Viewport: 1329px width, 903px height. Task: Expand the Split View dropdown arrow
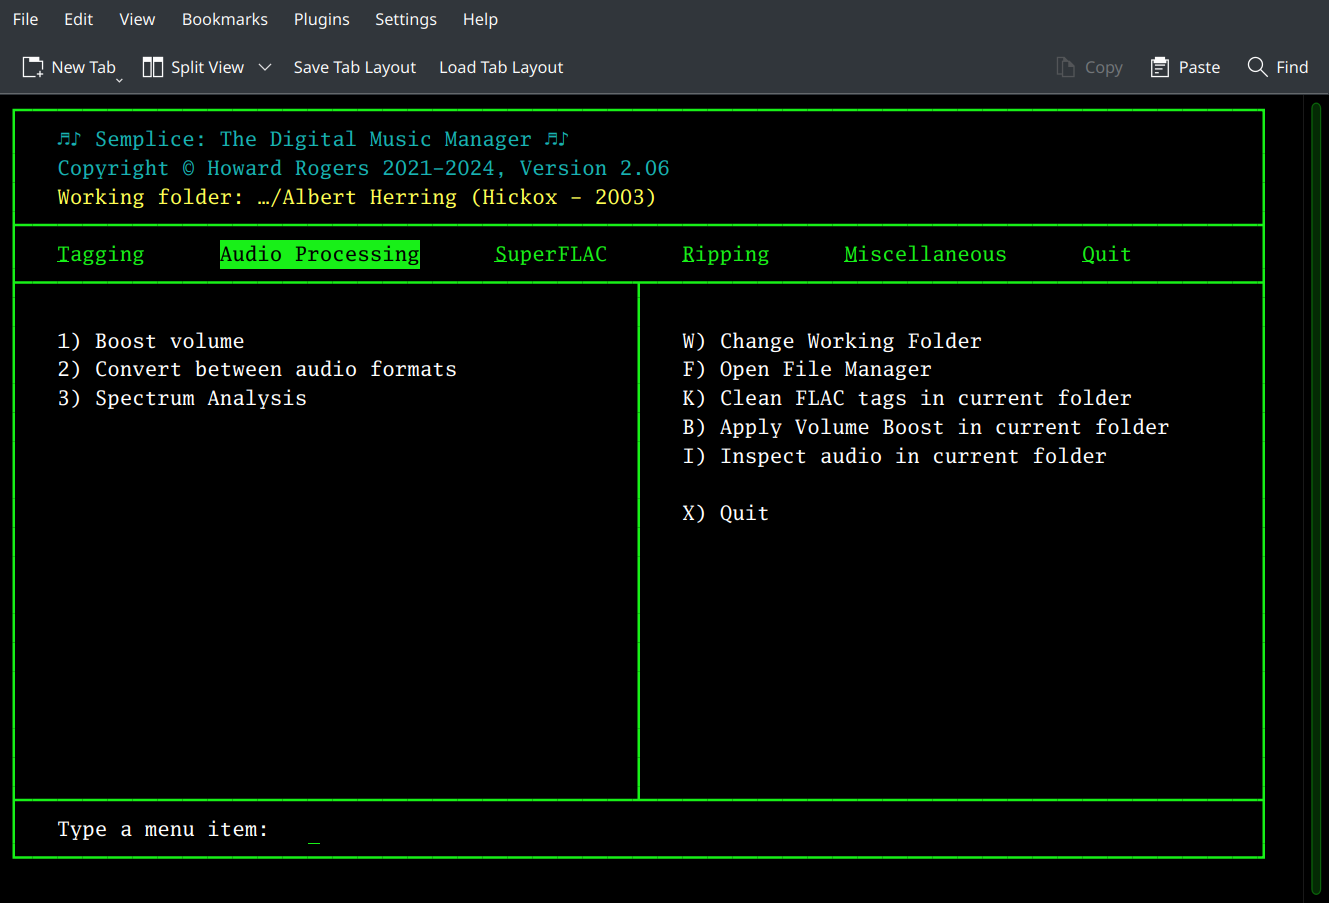click(265, 67)
